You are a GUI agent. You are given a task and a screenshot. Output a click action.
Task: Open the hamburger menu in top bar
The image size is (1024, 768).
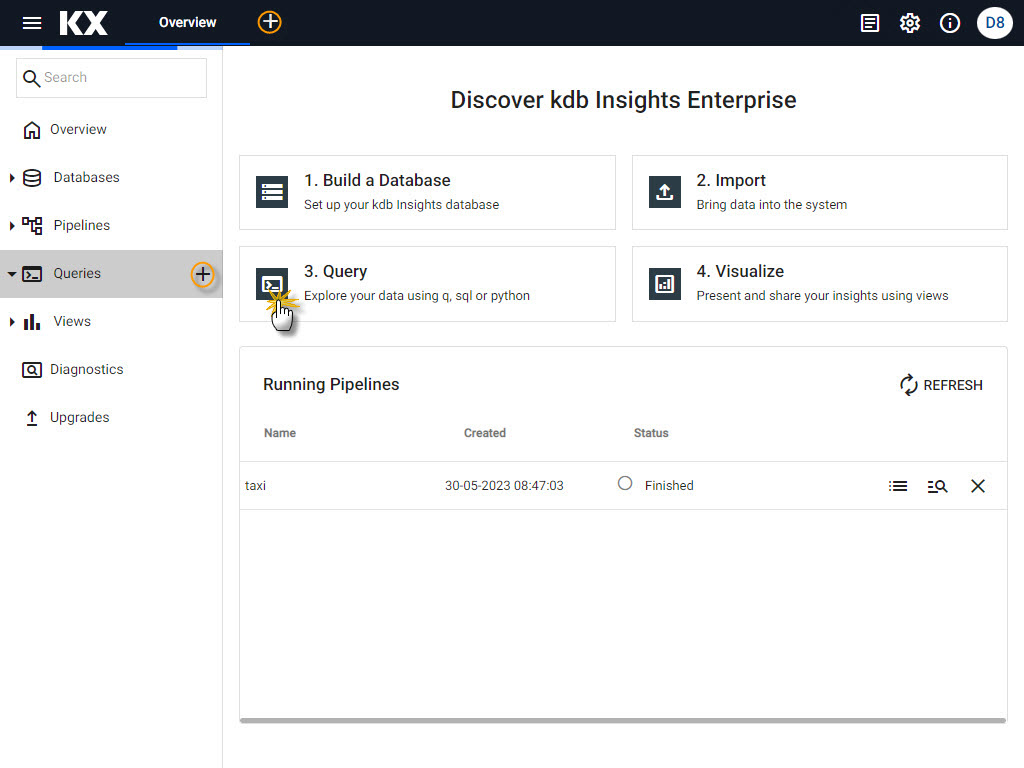(32, 23)
